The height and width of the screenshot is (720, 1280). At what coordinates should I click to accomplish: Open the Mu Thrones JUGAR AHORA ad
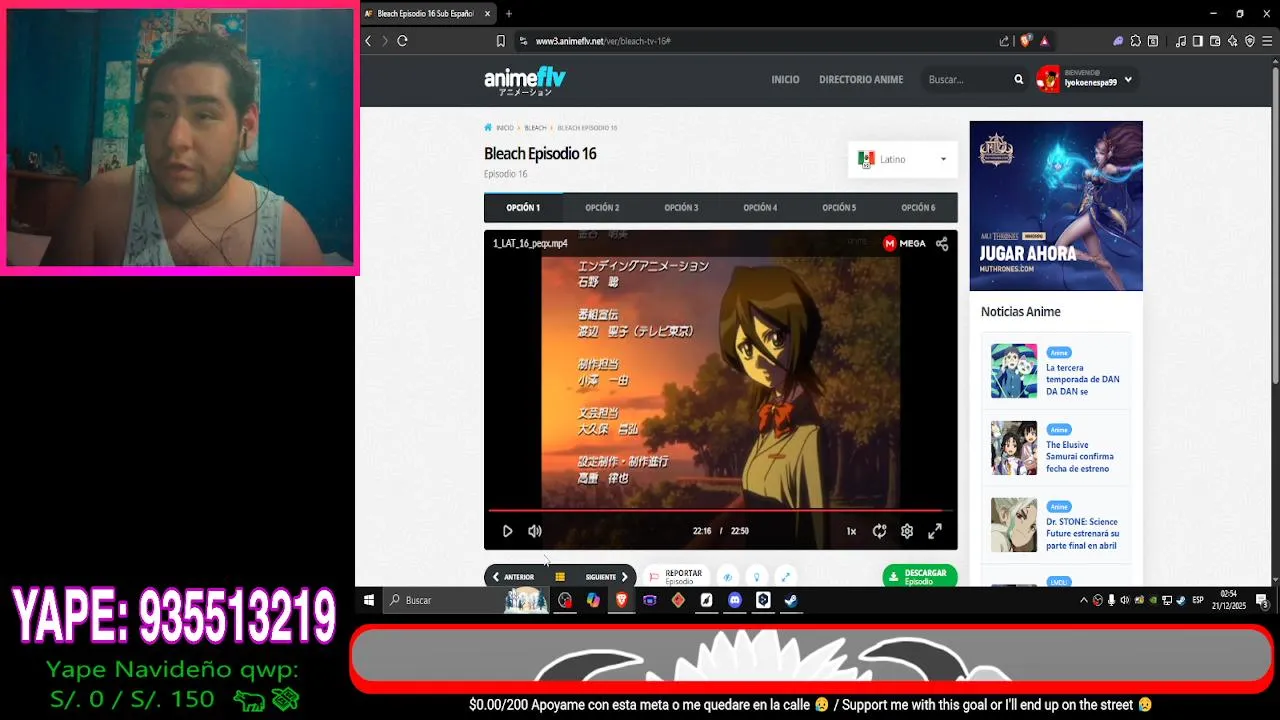(x=1056, y=206)
